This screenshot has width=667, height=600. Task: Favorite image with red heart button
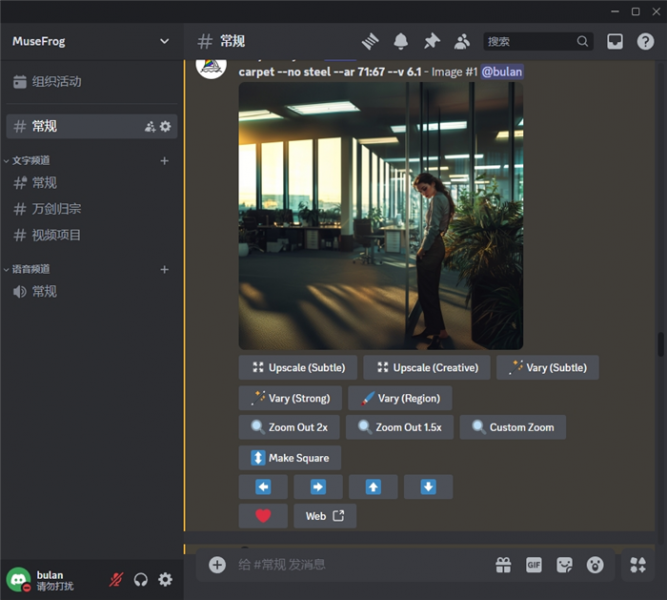(263, 516)
